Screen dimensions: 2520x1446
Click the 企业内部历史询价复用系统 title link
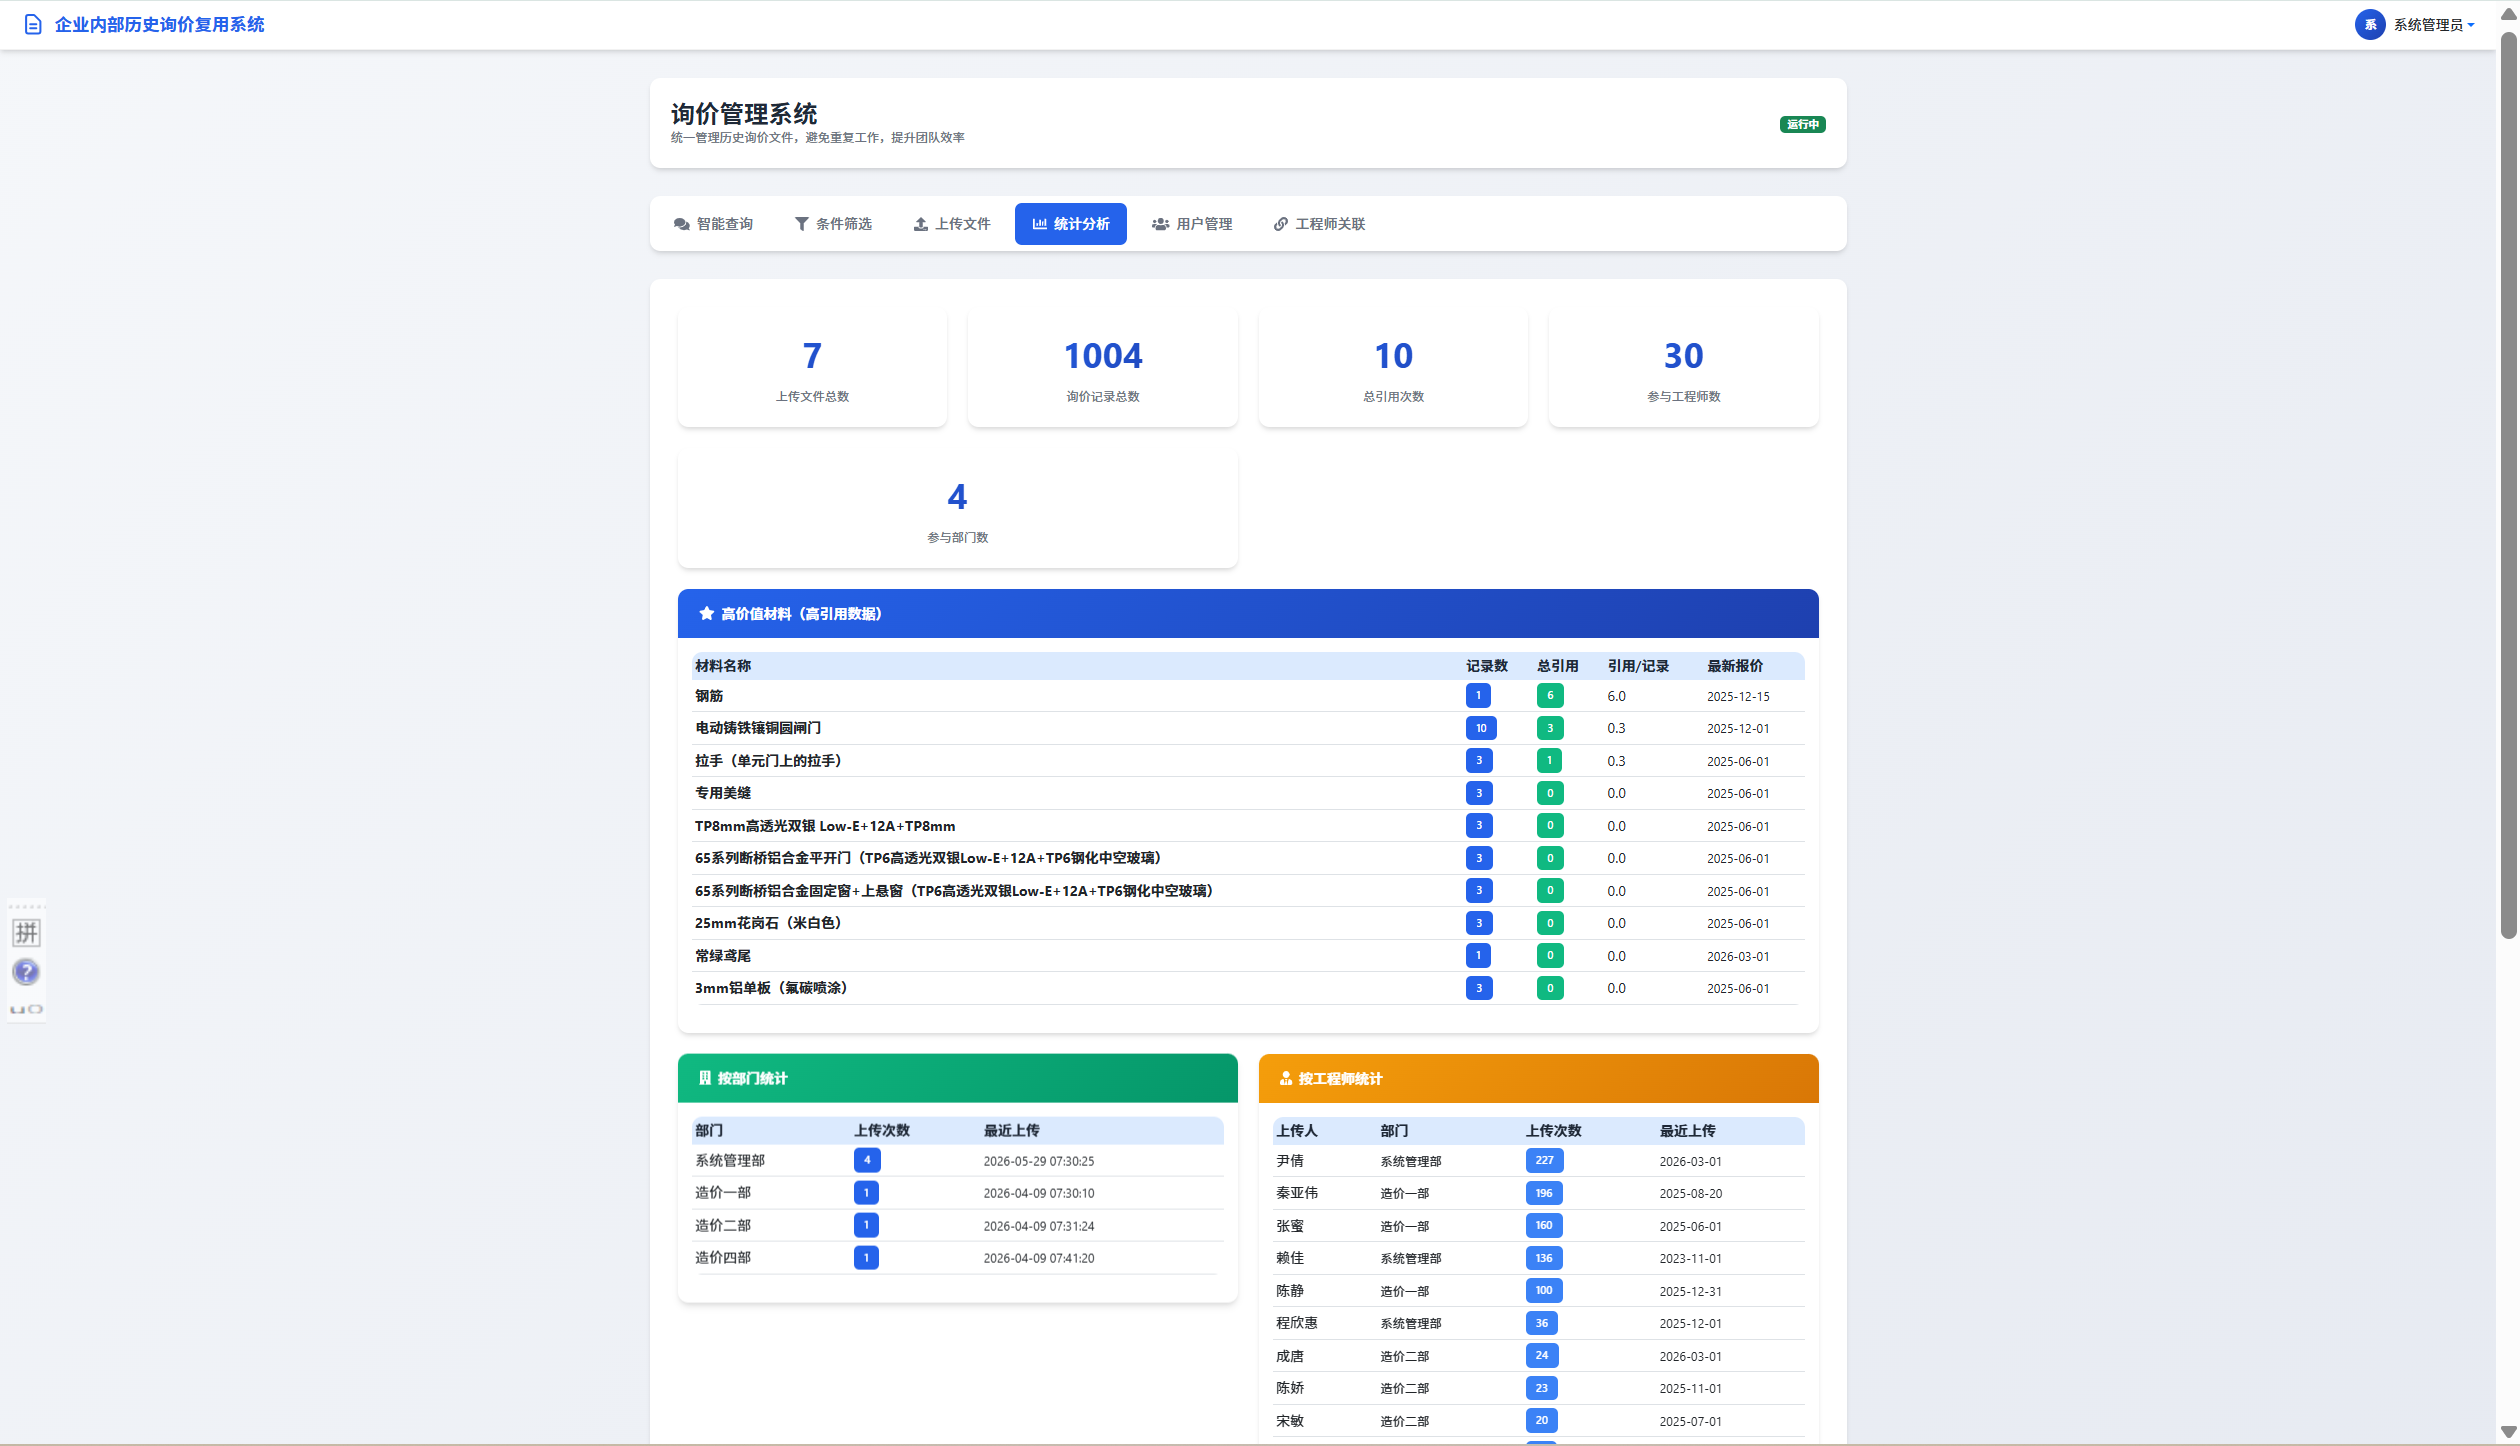click(x=159, y=24)
